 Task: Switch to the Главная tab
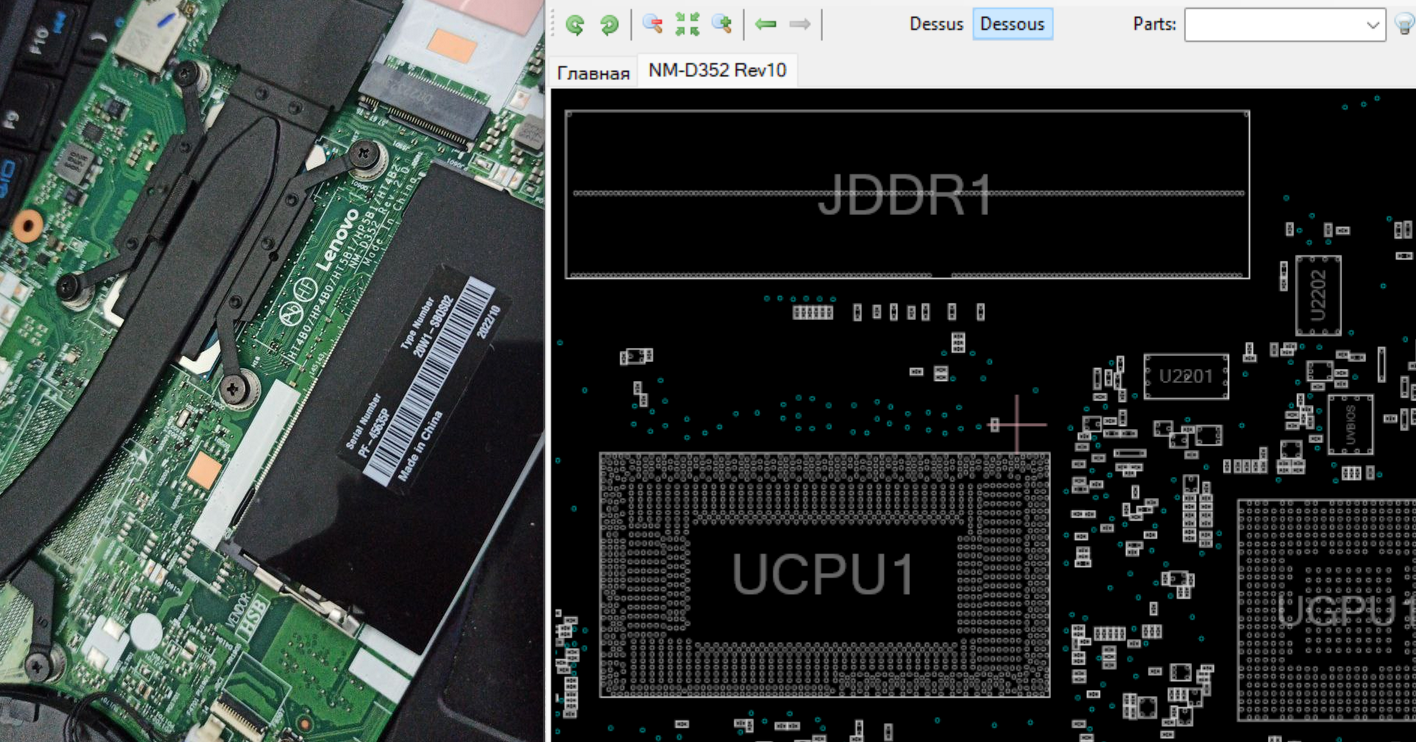[593, 73]
